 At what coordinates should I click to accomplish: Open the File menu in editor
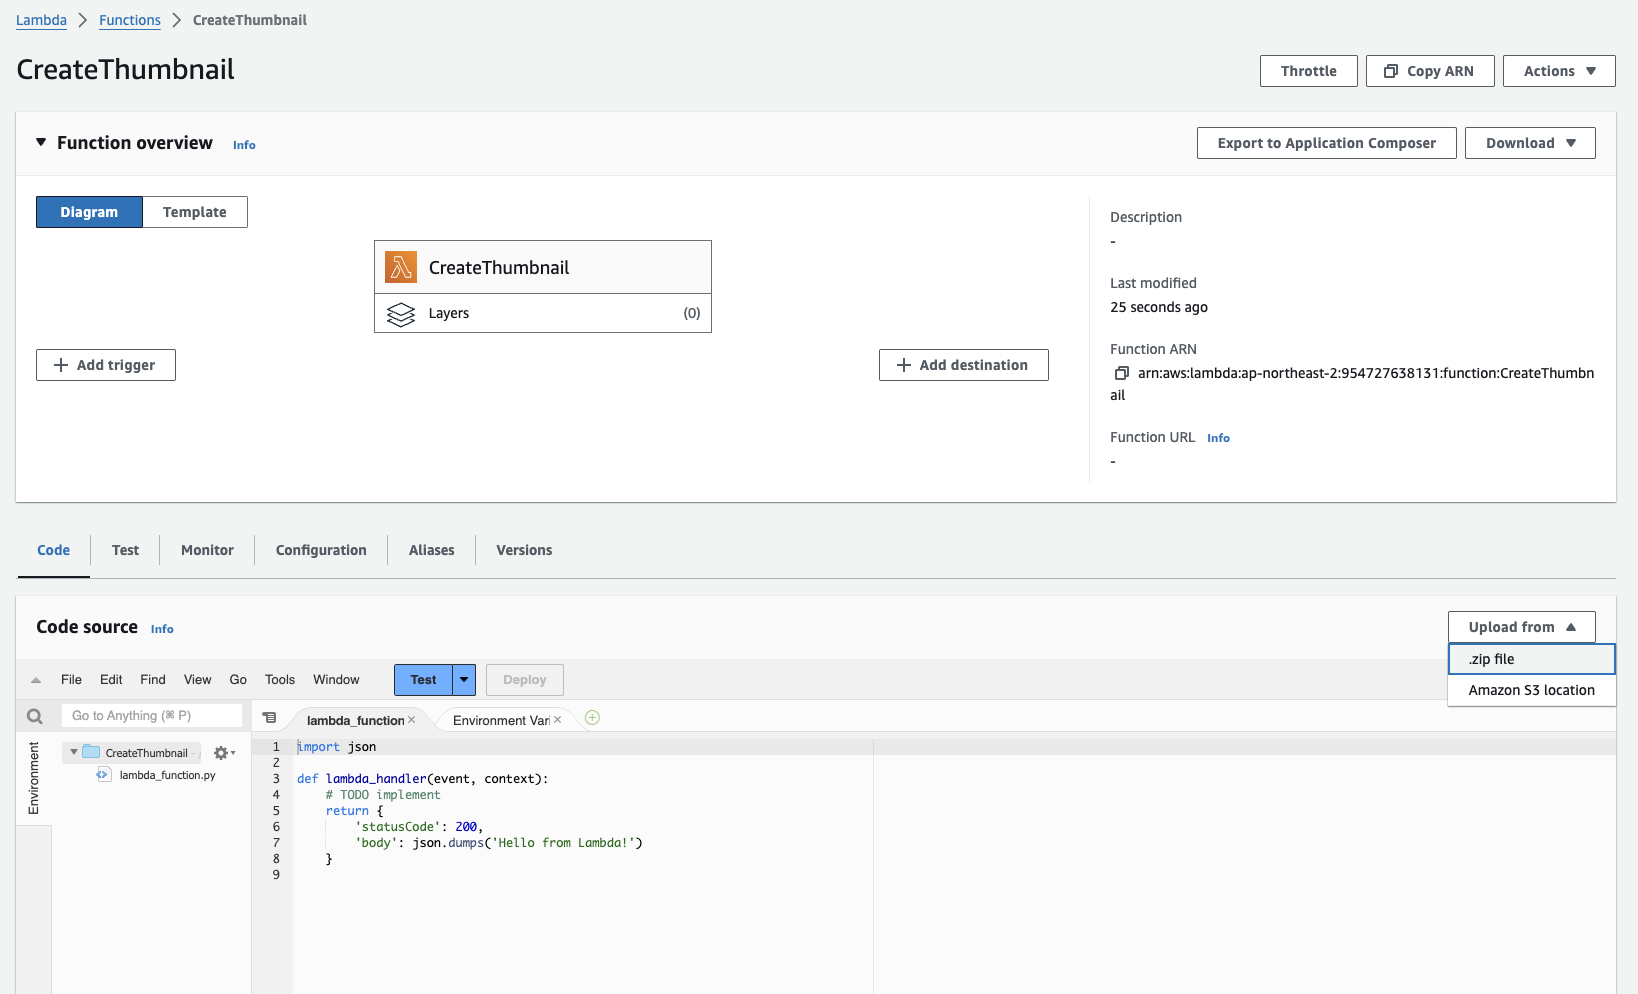click(x=71, y=680)
